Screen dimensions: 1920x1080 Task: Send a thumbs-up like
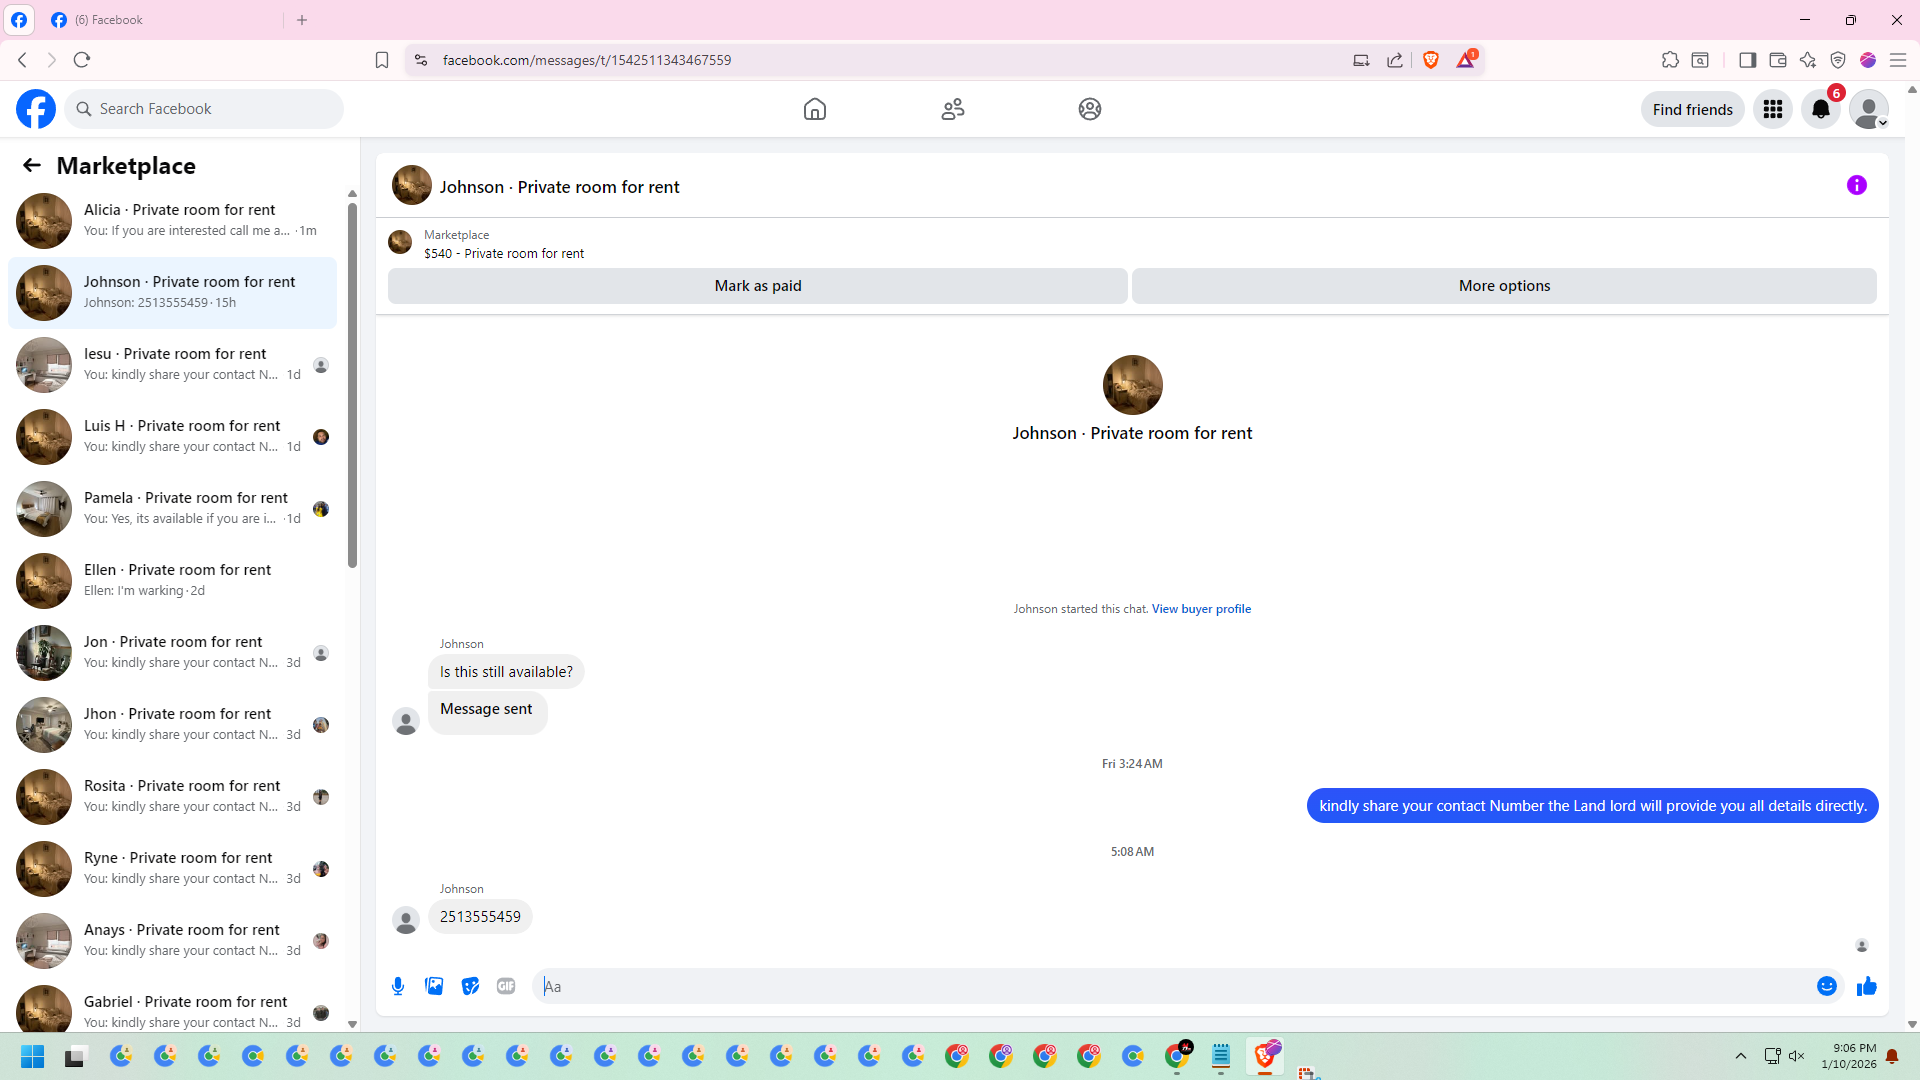[1866, 986]
